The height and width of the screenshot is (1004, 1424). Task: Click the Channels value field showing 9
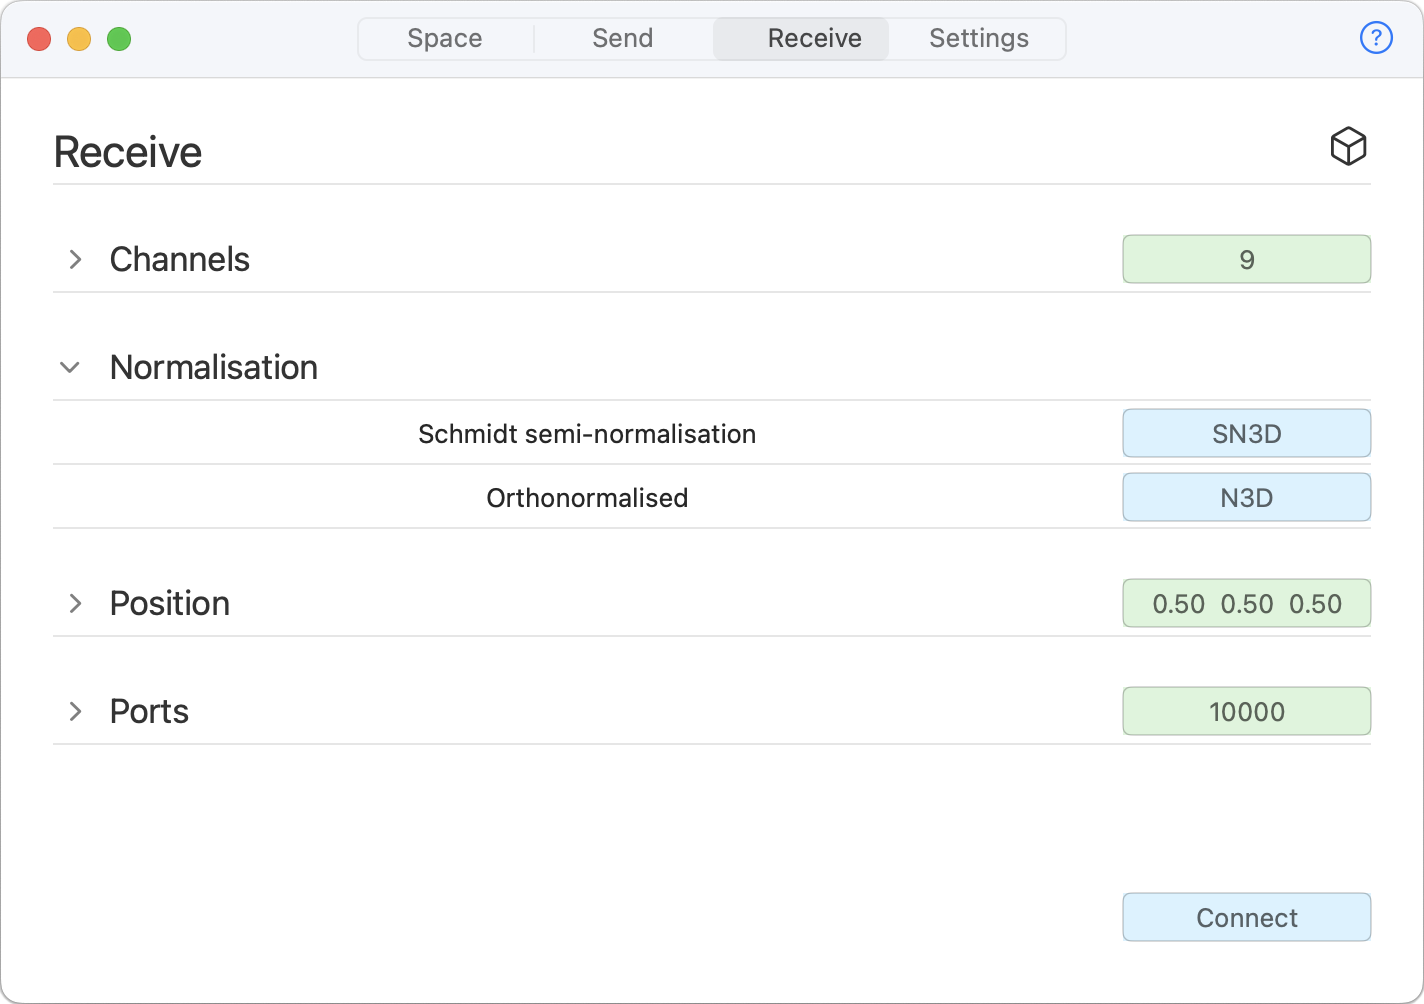tap(1246, 260)
